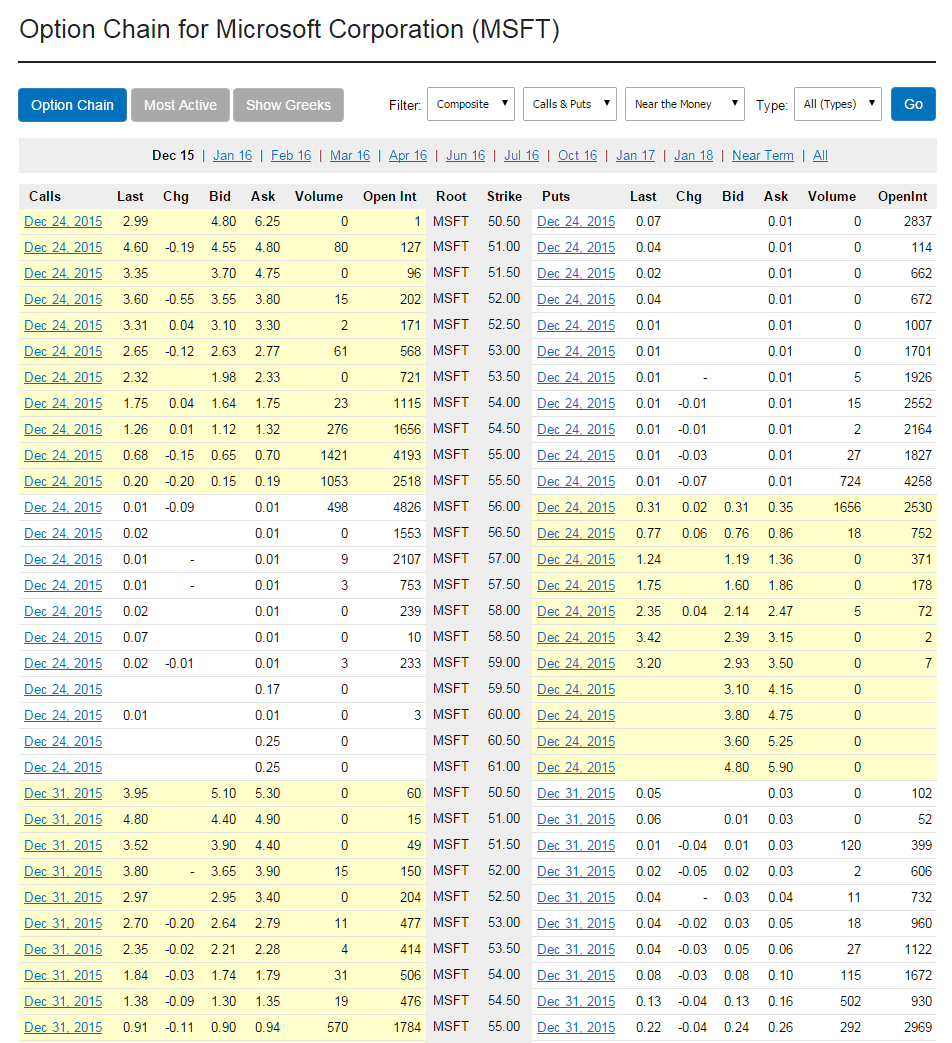This screenshot has width=952, height=1043.
Task: Click the Option Chain tab button
Action: click(x=72, y=105)
